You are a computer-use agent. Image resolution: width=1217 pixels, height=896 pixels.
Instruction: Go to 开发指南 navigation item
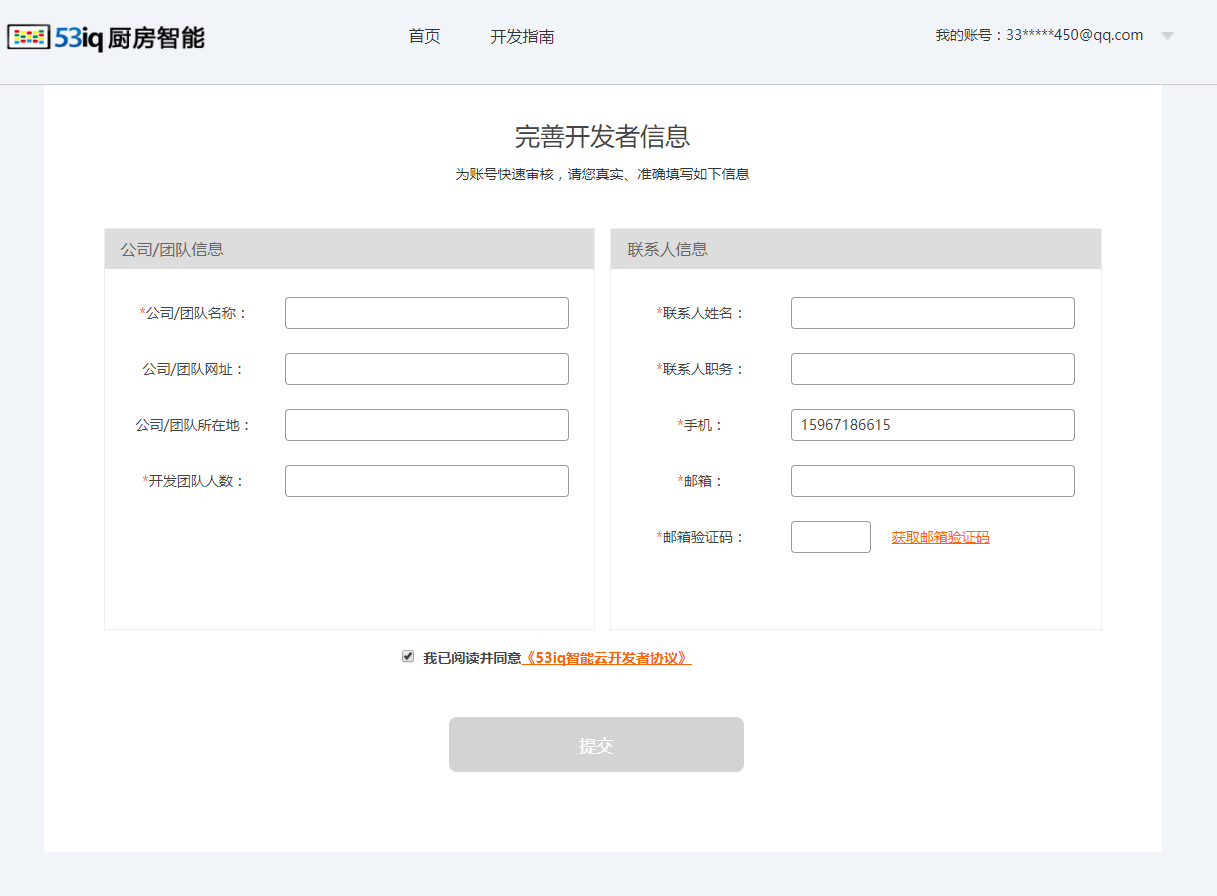point(522,37)
